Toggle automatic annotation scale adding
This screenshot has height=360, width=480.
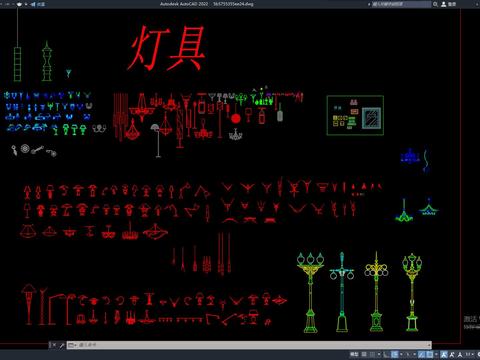tap(452, 354)
